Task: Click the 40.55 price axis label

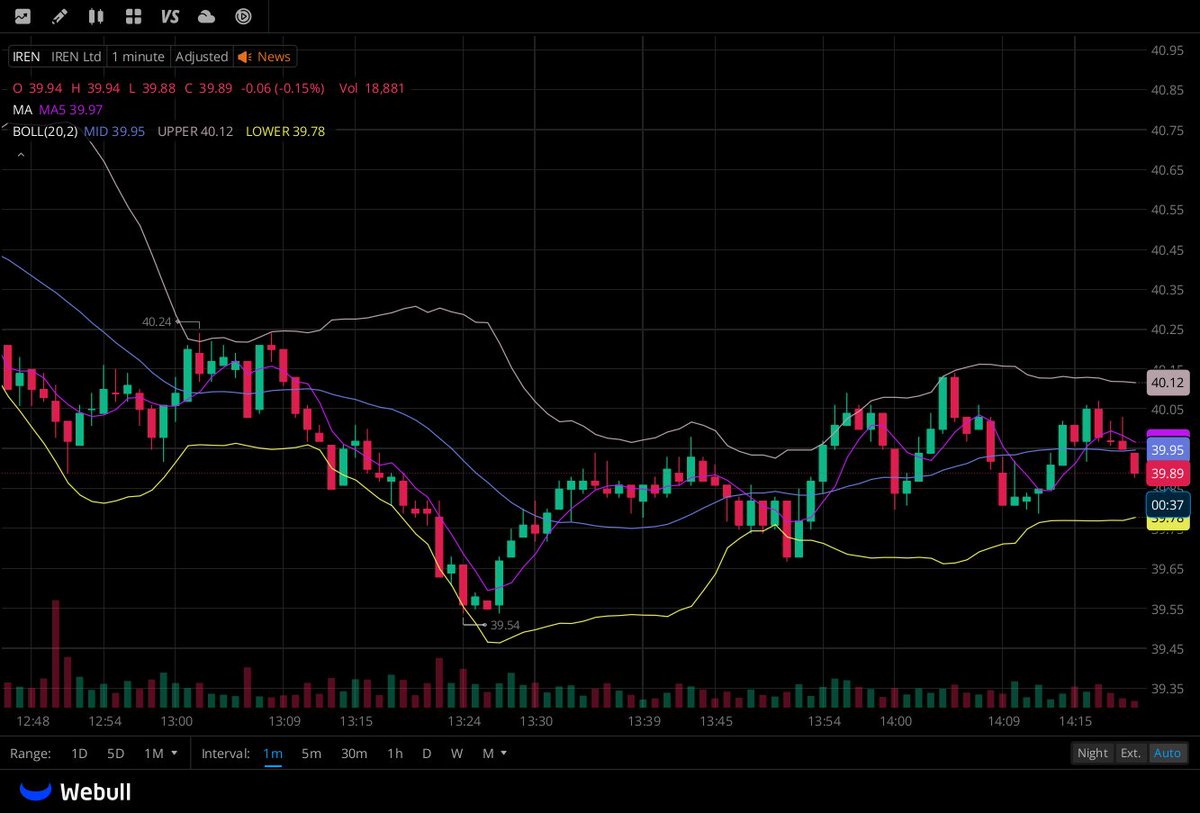Action: pos(1168,209)
